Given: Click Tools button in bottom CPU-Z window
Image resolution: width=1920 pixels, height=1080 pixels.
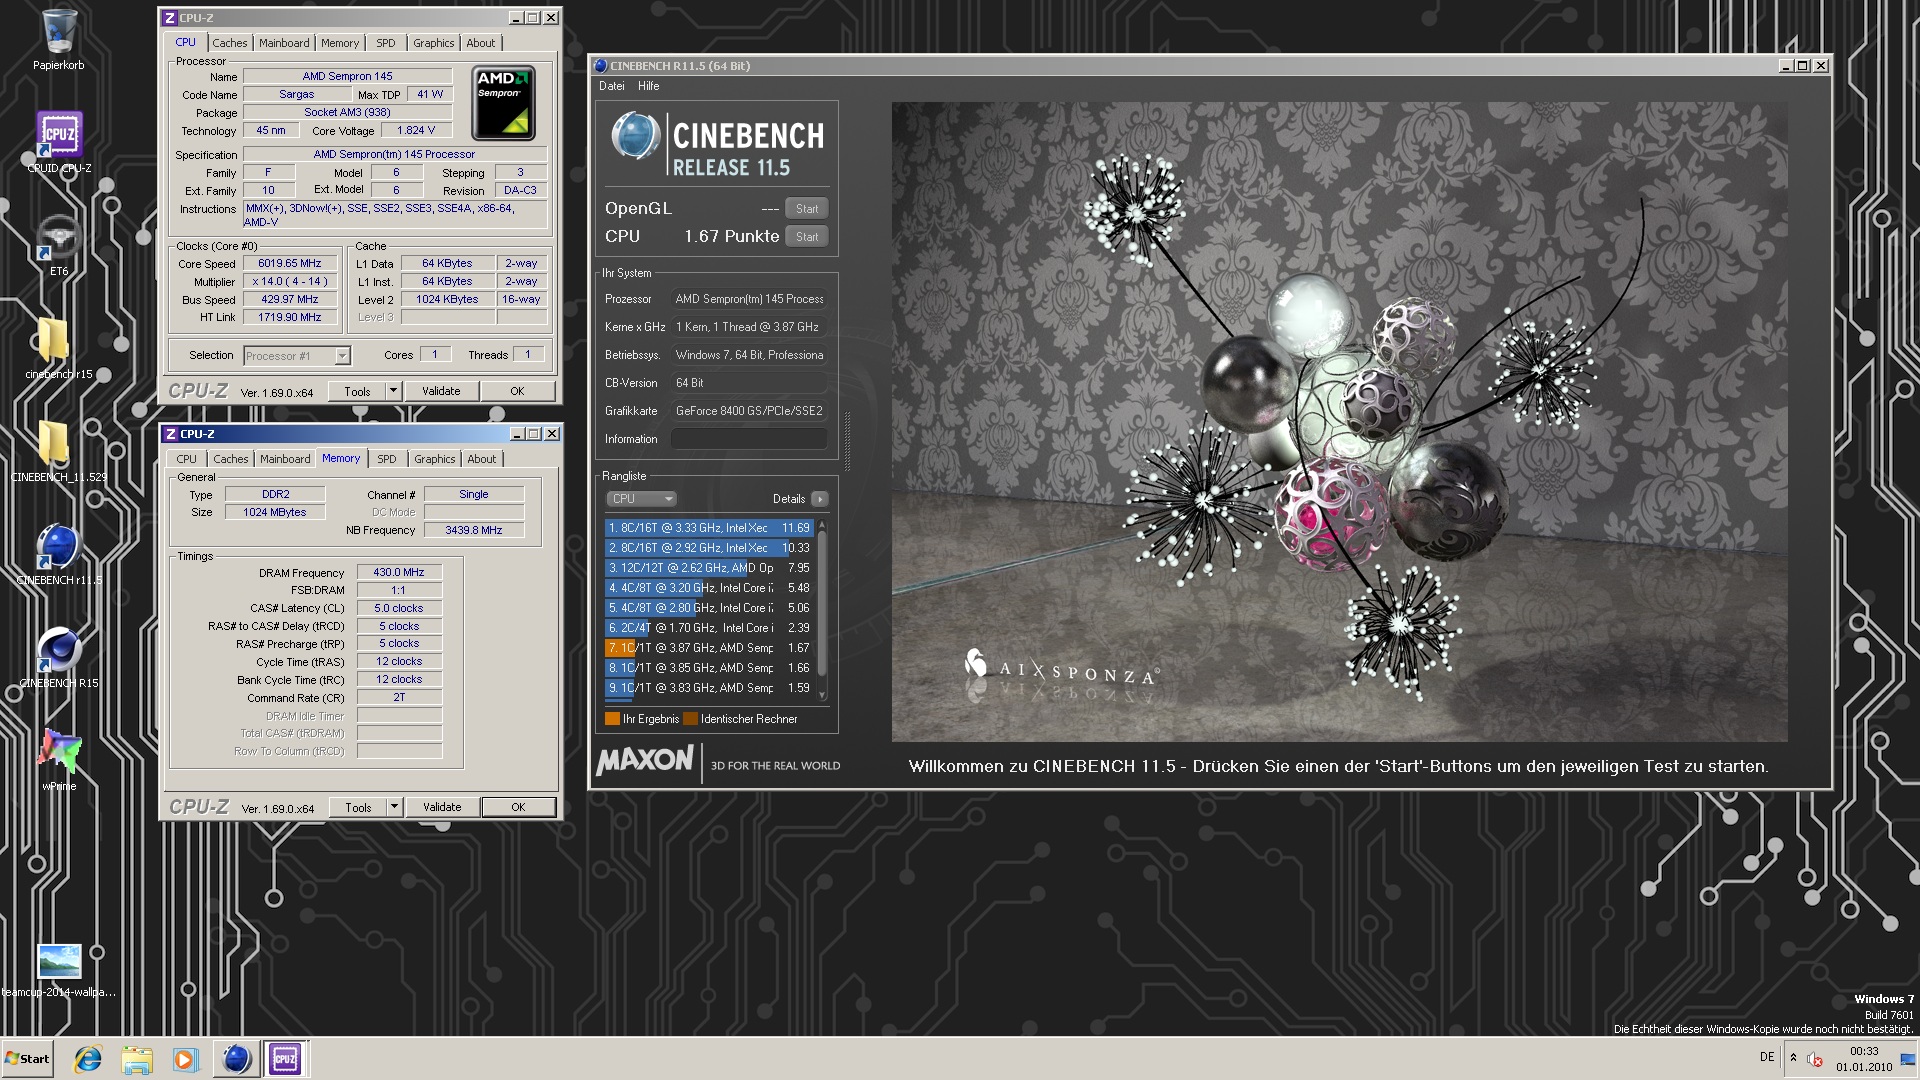Looking at the screenshot, I should (x=358, y=808).
